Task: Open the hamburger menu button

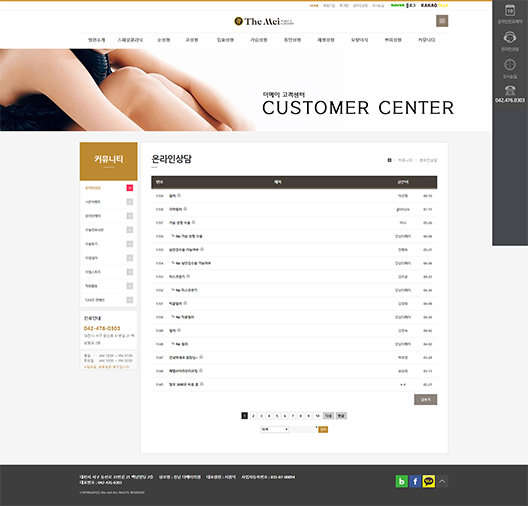Action: (442, 21)
